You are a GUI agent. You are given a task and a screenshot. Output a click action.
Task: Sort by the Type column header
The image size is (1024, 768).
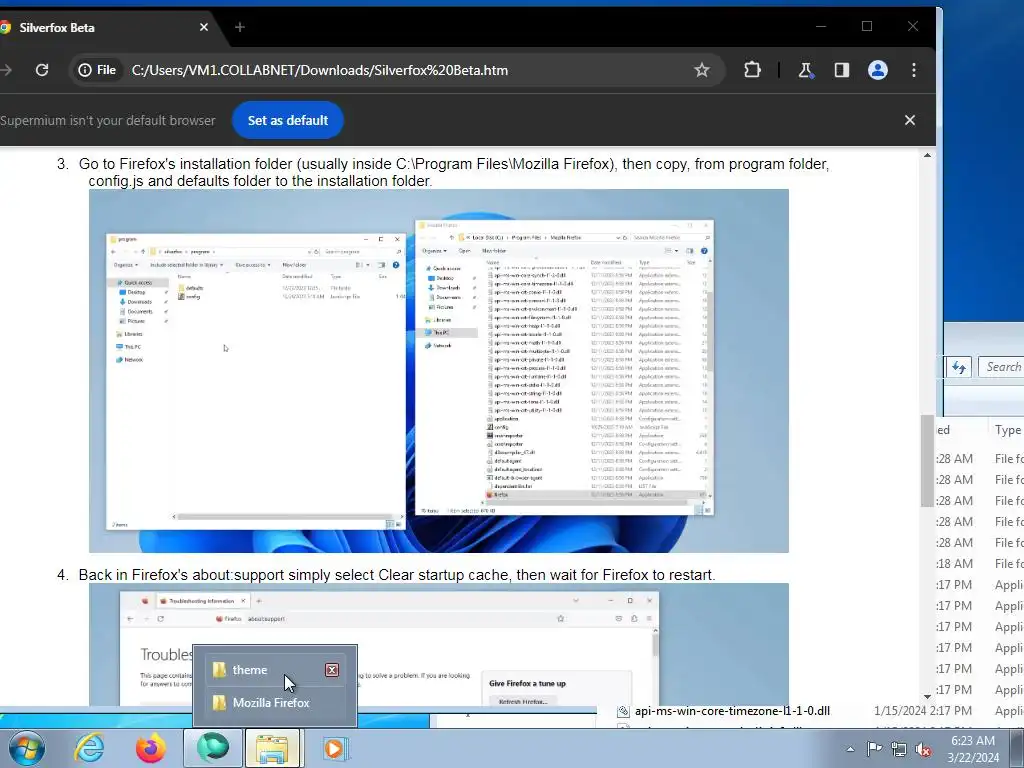1006,430
